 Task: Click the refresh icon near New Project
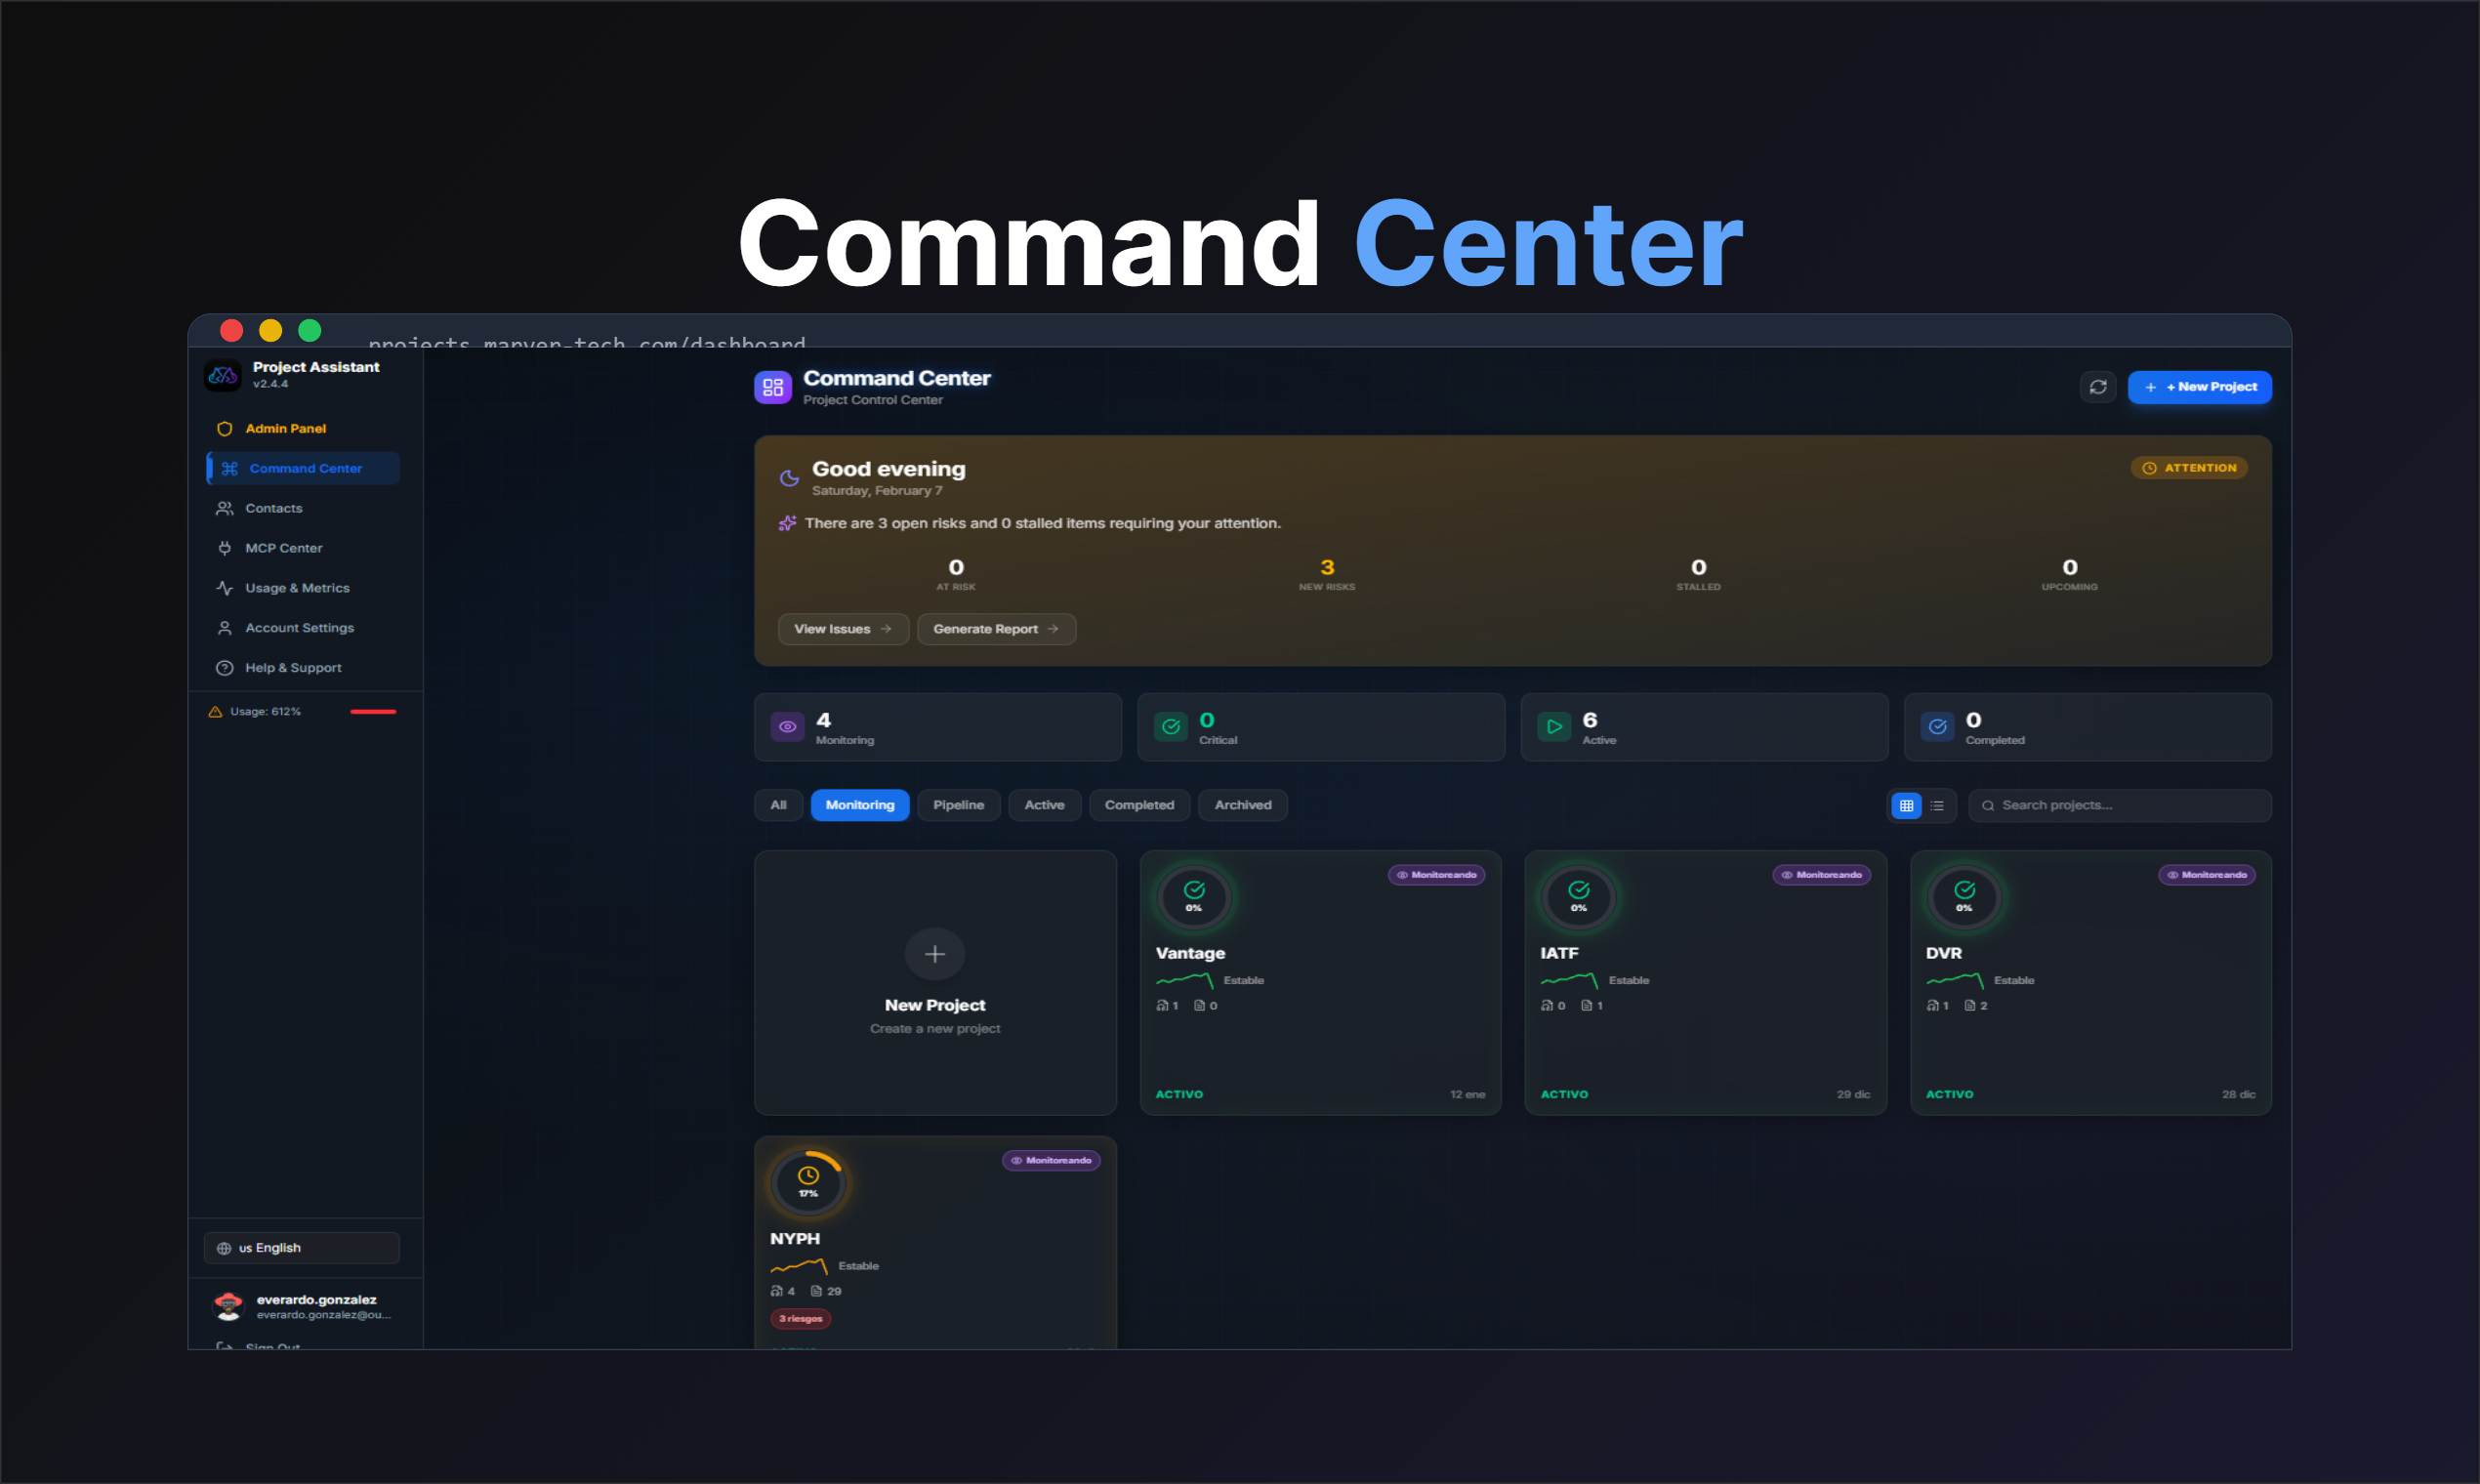click(x=2098, y=387)
